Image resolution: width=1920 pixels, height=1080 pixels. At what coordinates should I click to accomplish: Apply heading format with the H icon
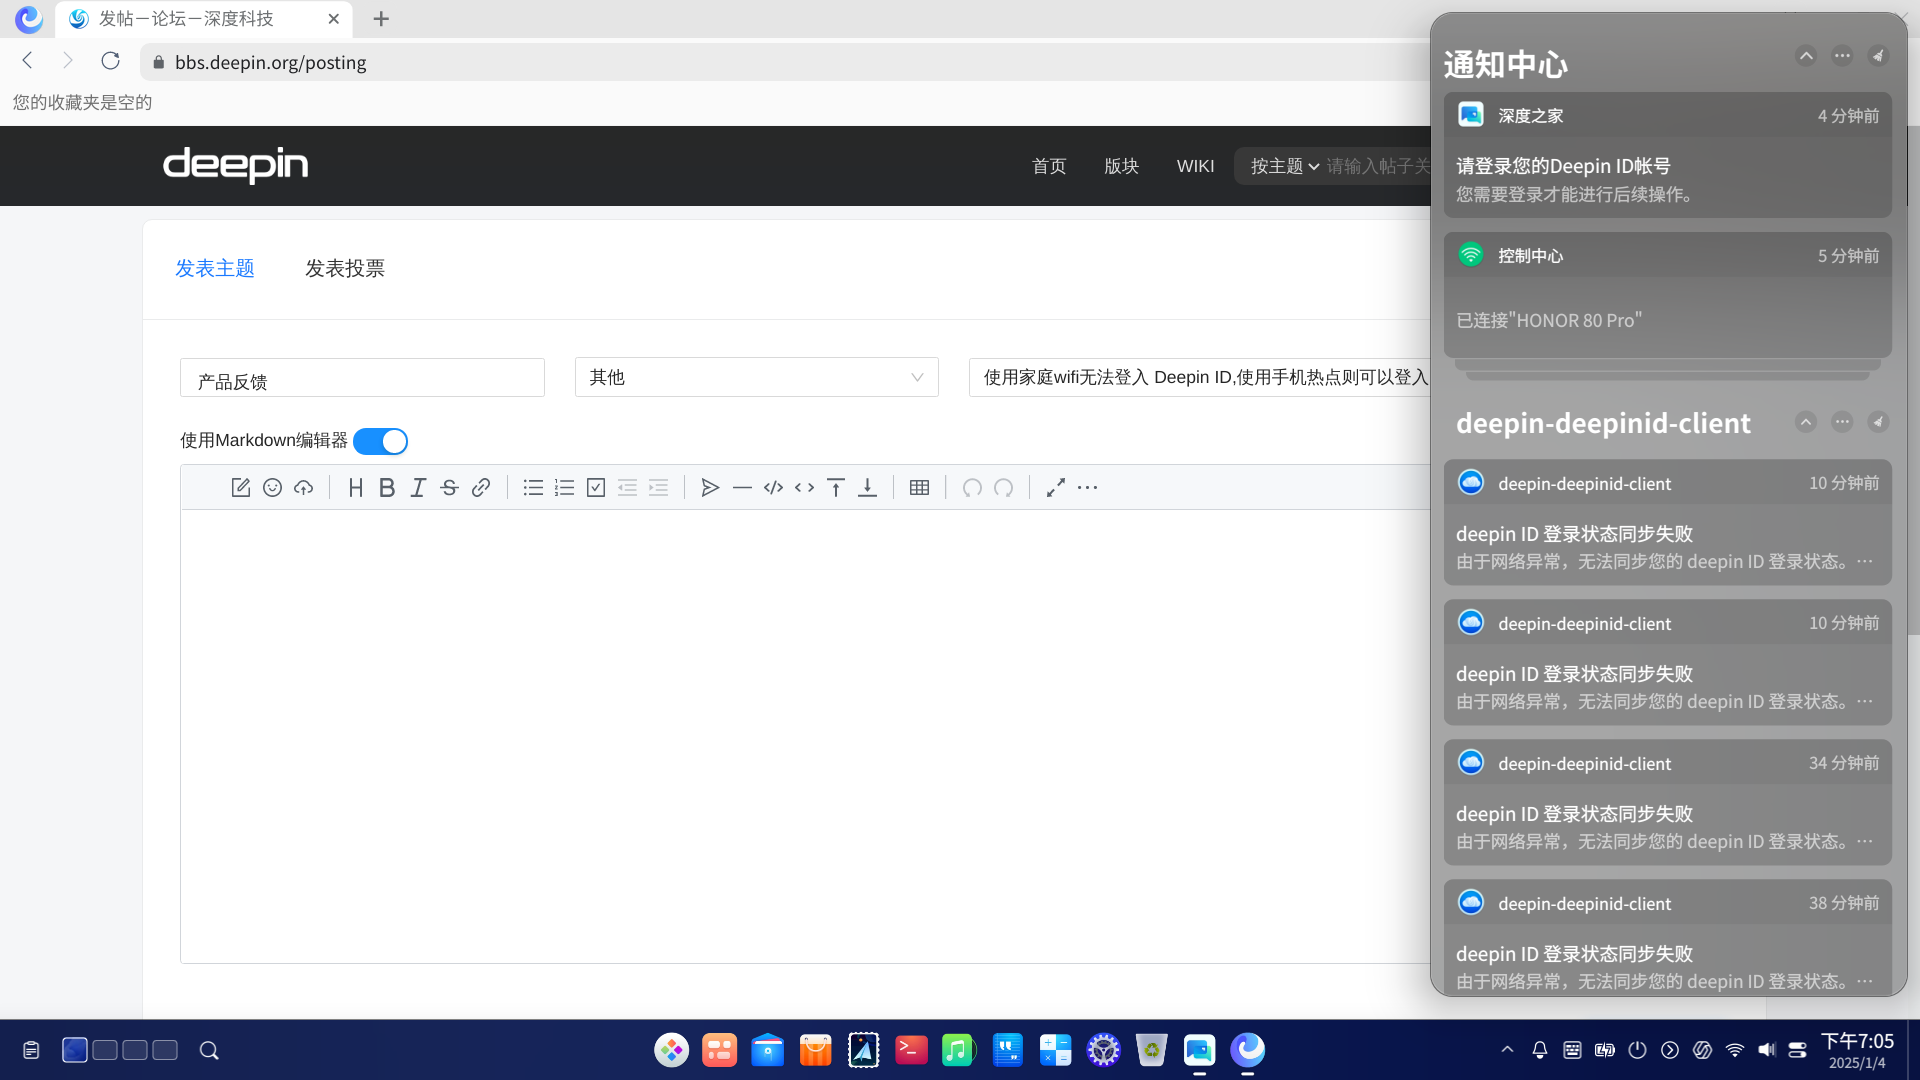coord(355,487)
